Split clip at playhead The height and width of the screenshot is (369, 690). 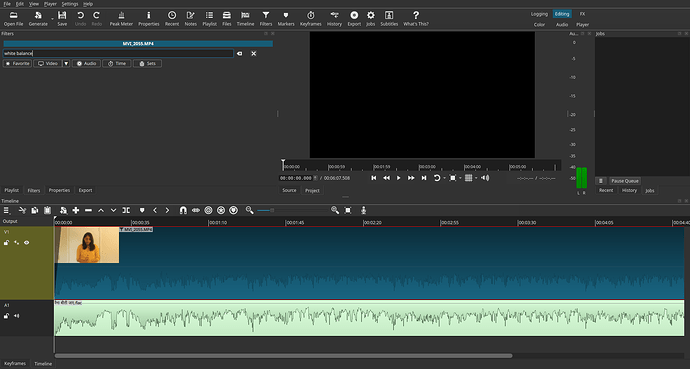pyautogui.click(x=126, y=211)
